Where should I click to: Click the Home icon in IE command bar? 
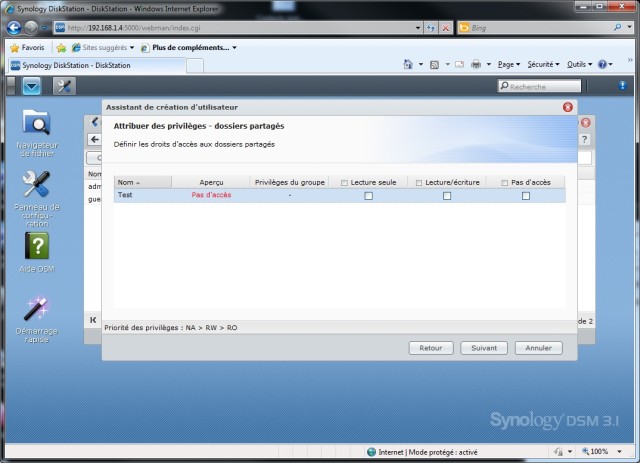coord(408,64)
